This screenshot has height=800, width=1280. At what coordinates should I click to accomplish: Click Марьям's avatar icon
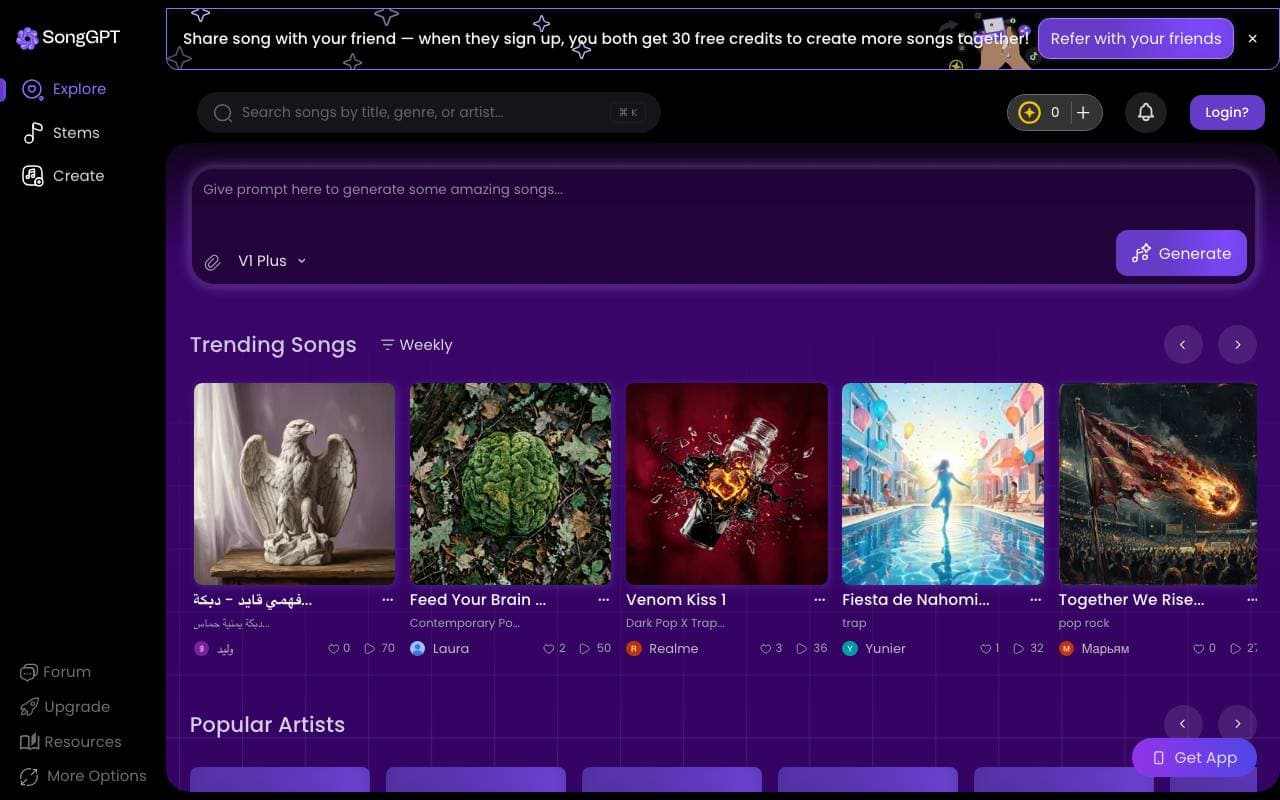pyautogui.click(x=1066, y=649)
